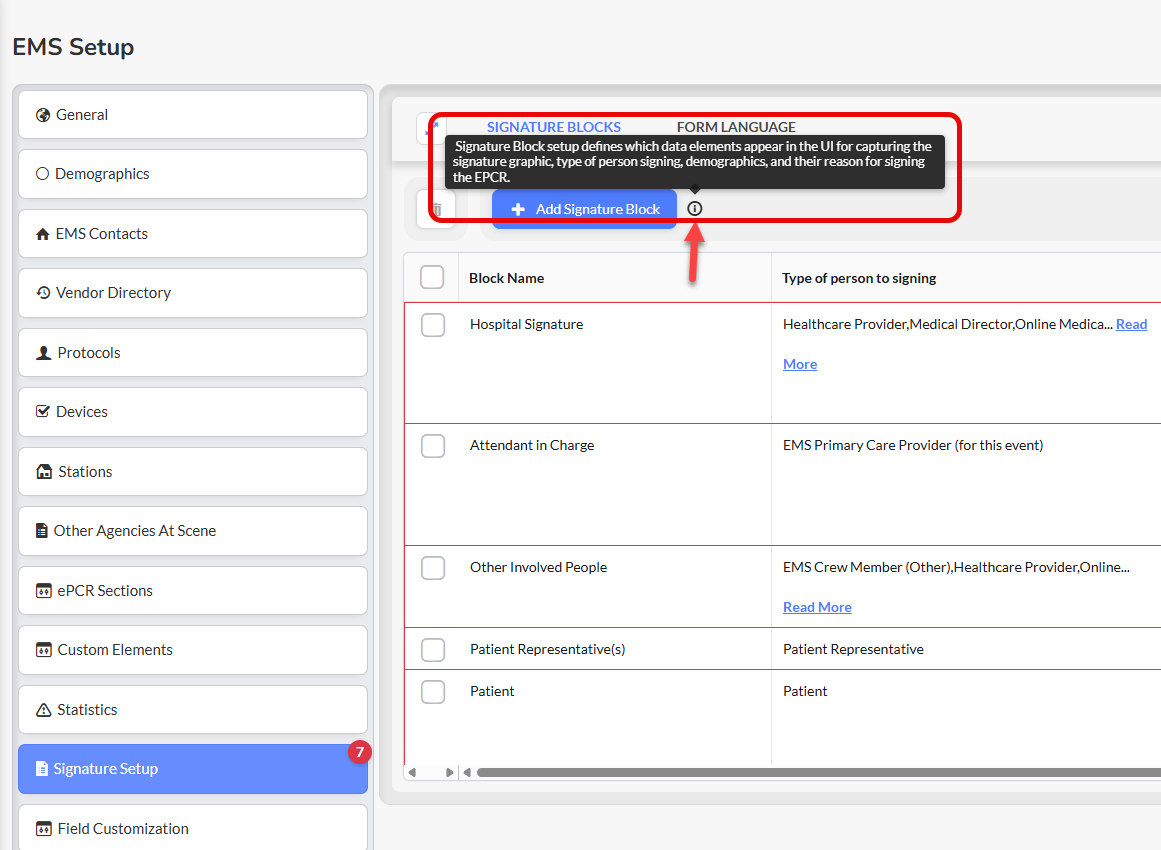Go to Other Agencies At Scene
The image size is (1161, 850).
tap(193, 531)
